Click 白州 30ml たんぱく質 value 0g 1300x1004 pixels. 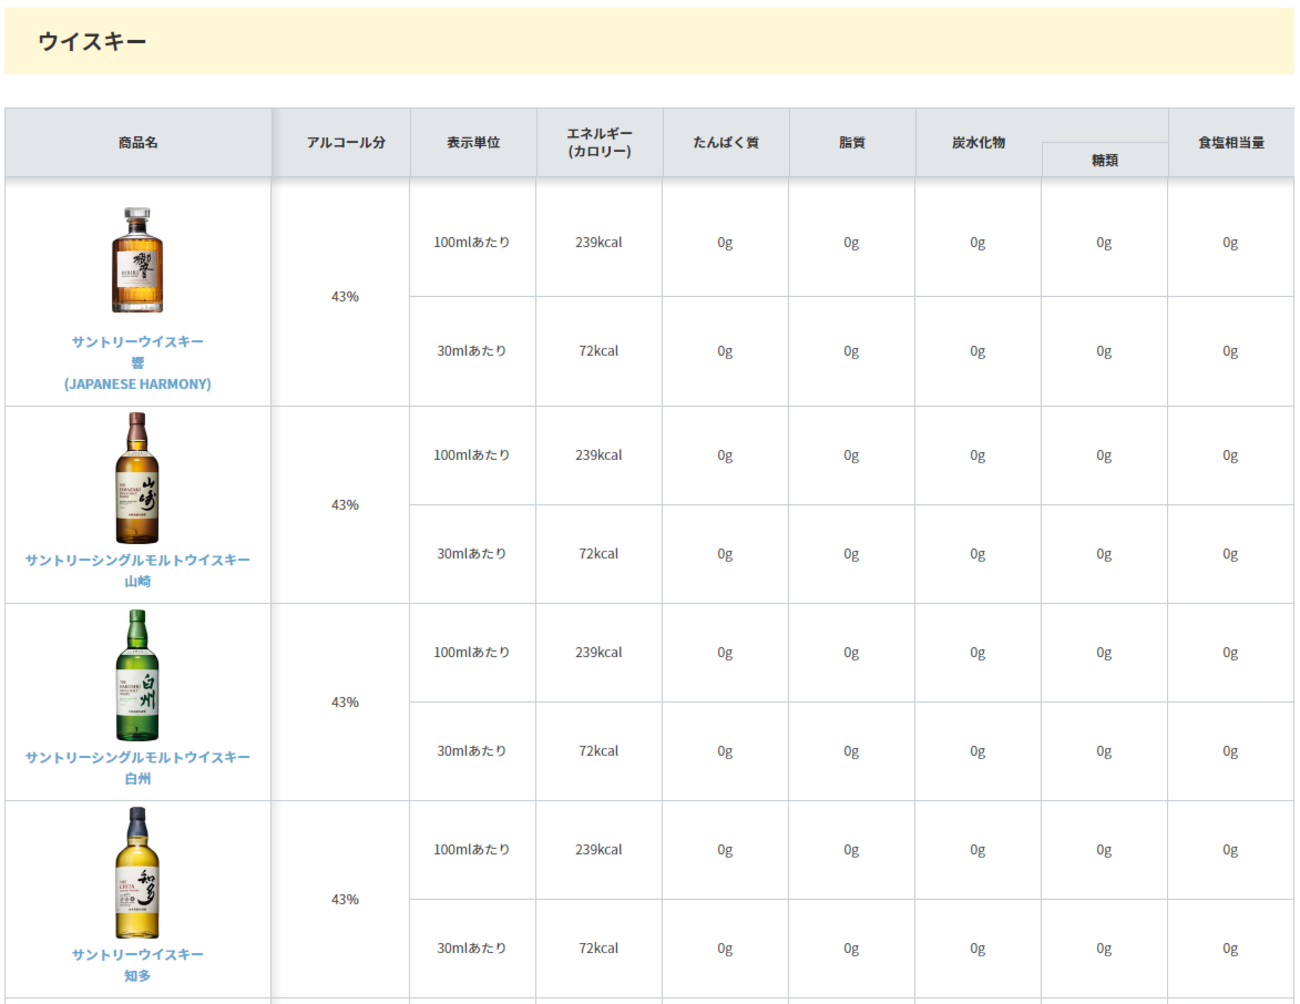(725, 752)
